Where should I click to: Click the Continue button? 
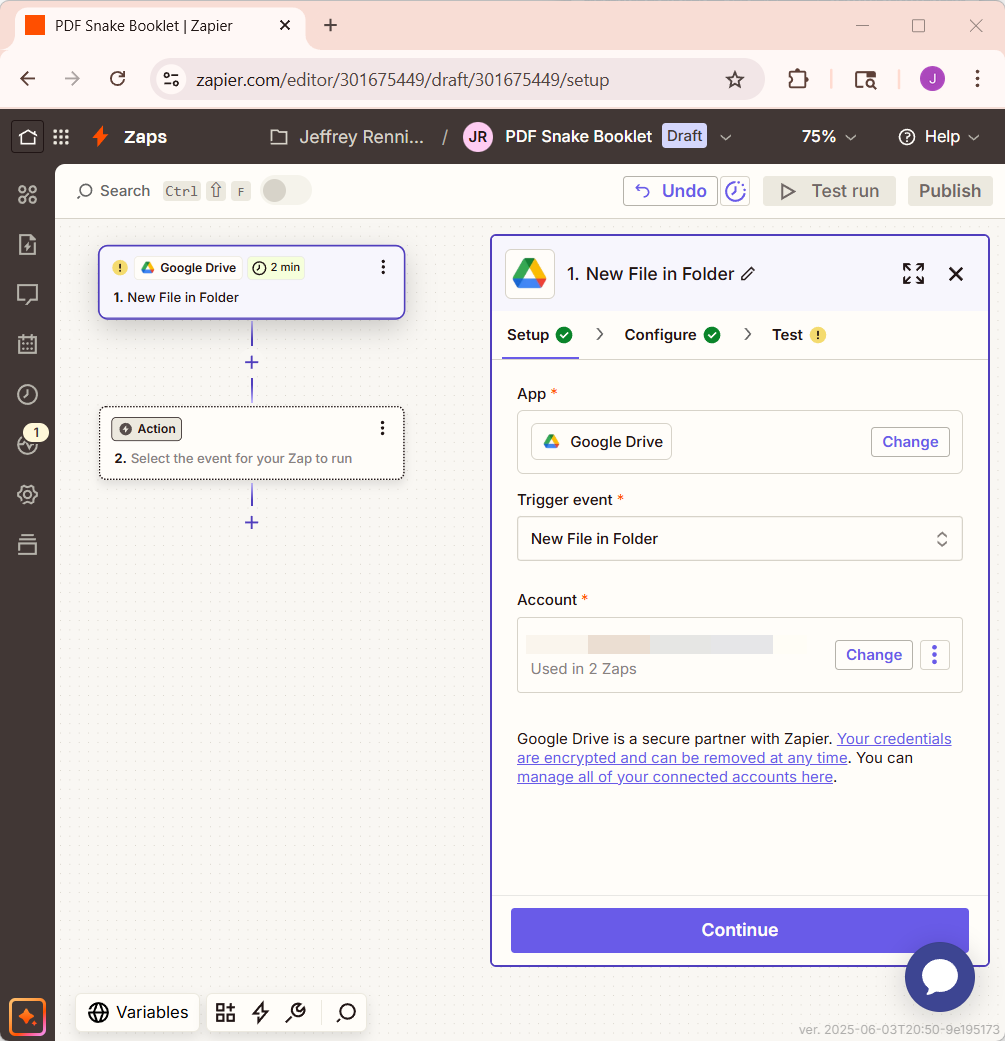[x=739, y=930]
